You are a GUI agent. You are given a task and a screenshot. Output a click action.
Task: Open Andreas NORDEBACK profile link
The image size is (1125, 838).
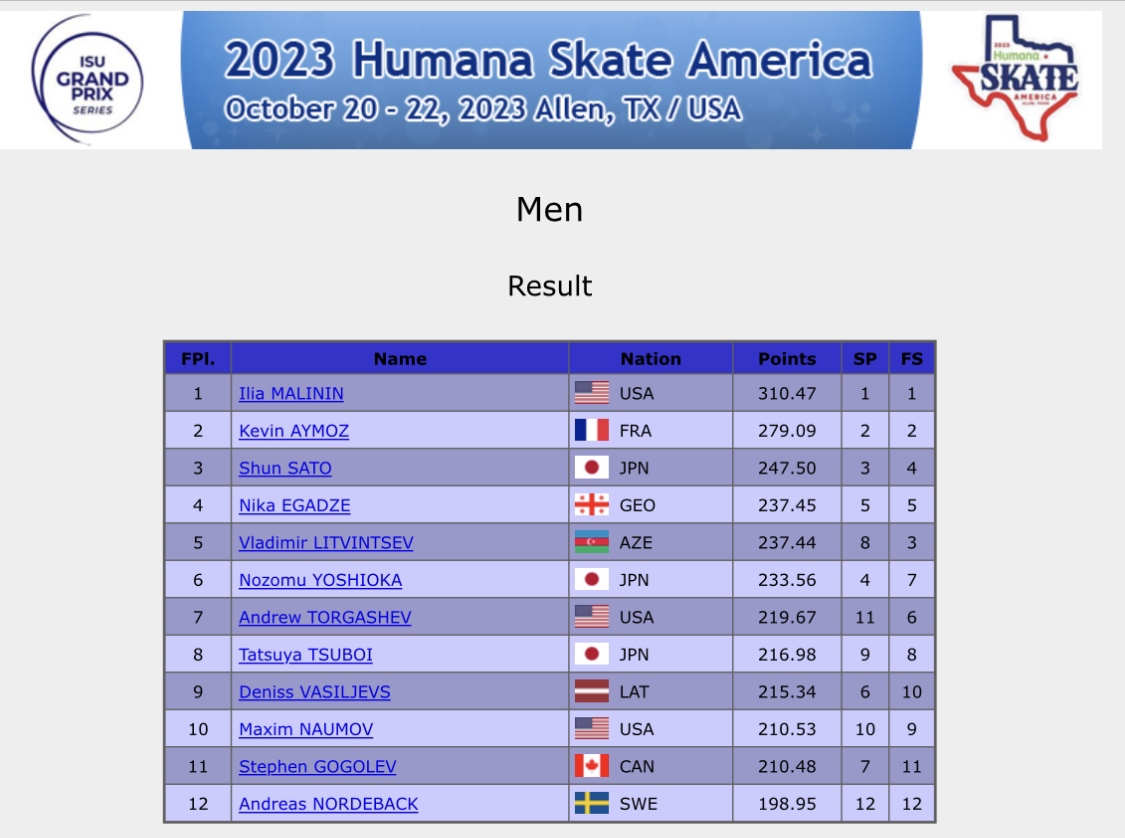click(328, 804)
